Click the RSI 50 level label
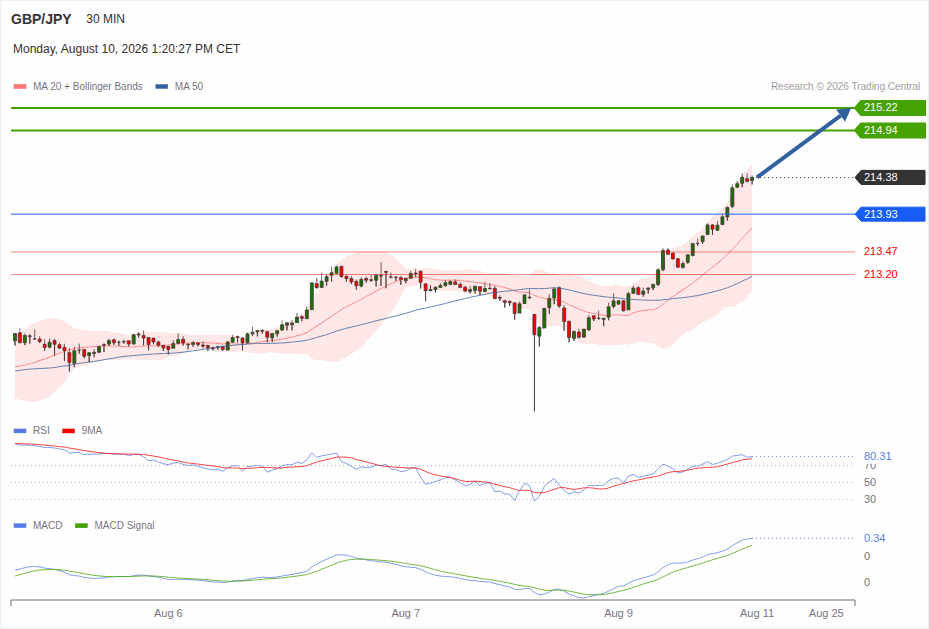The height and width of the screenshot is (629, 929). click(x=870, y=482)
